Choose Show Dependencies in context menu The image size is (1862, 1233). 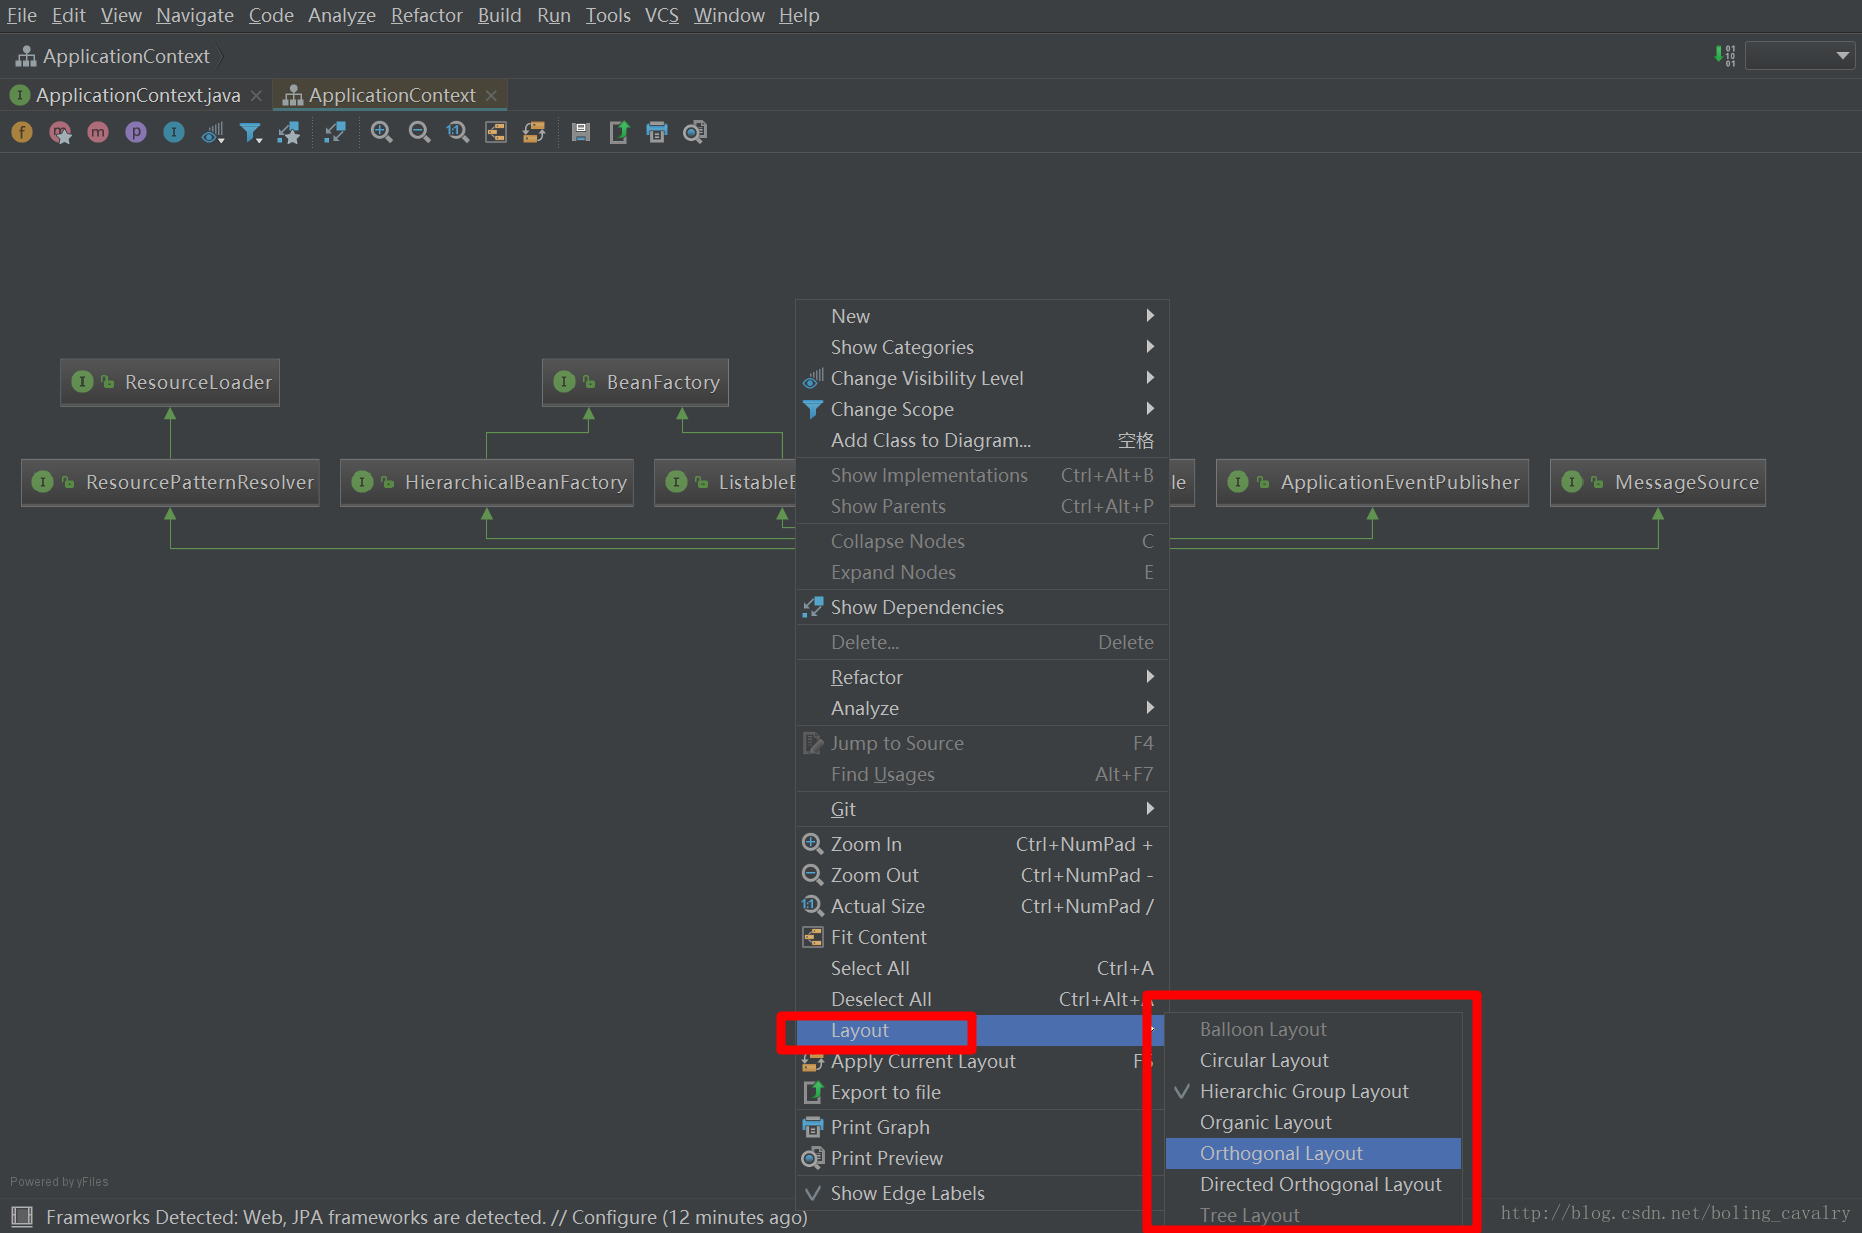[982, 607]
